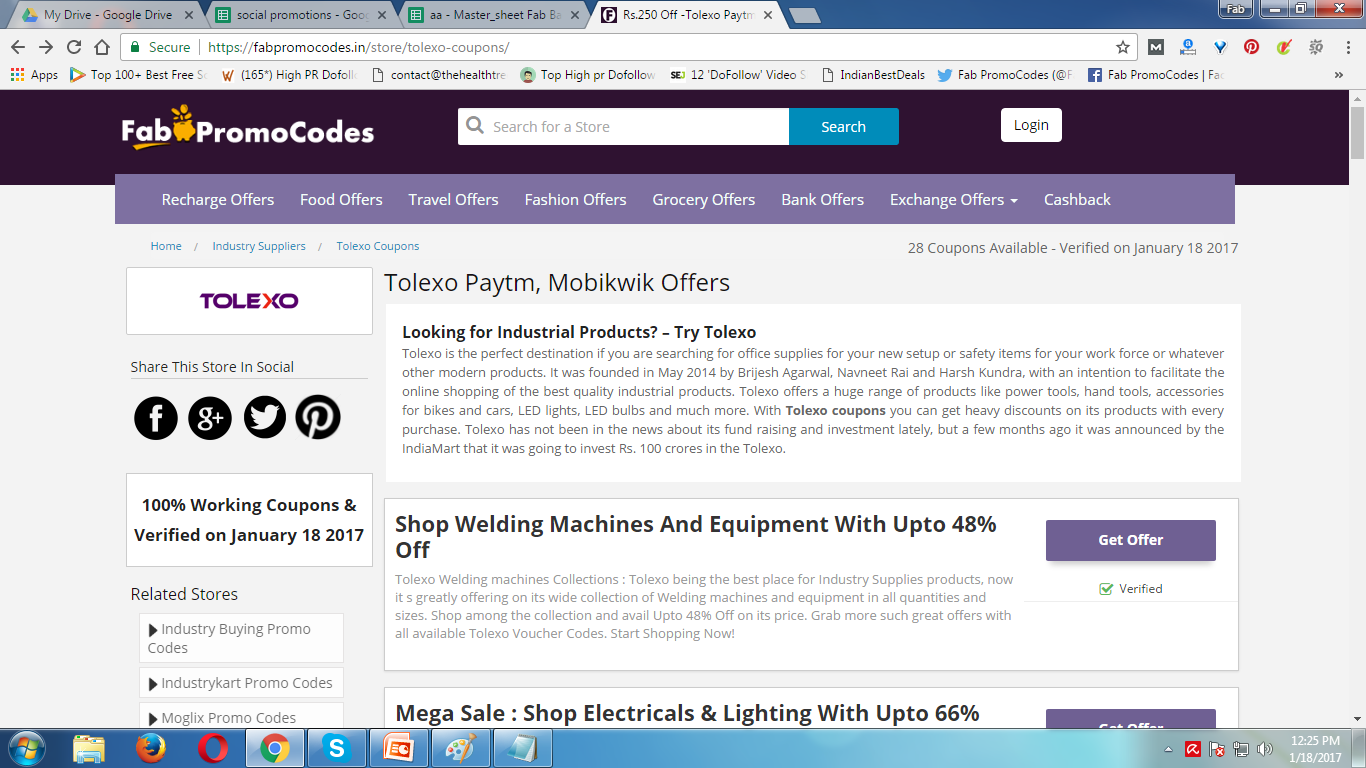Open IndianBestDeals bookmark

873,75
